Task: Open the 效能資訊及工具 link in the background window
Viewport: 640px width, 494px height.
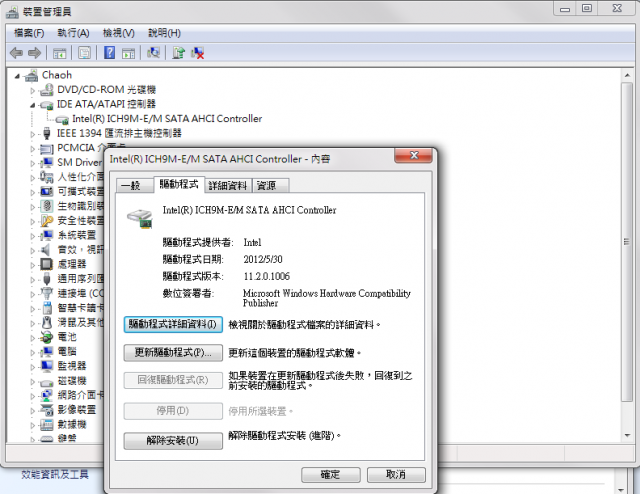Action: (x=55, y=474)
